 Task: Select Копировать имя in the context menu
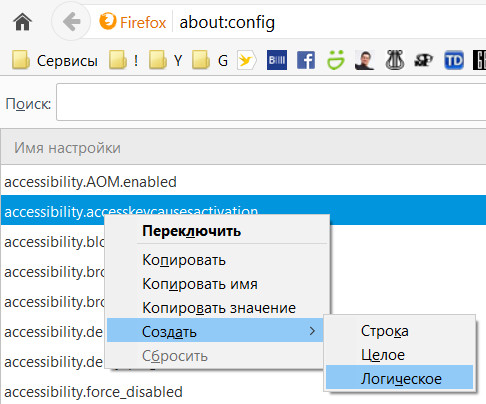tap(200, 284)
